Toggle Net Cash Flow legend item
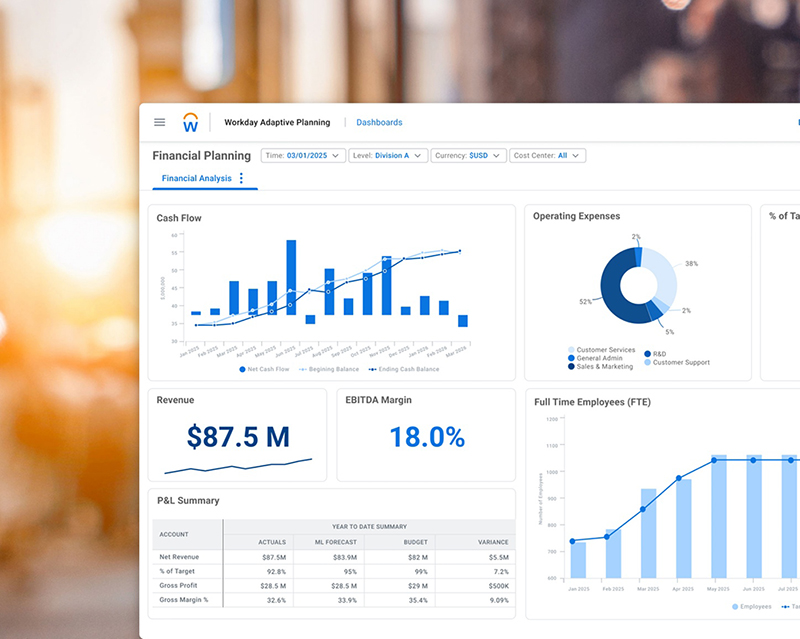Viewport: 800px width, 639px height. point(264,369)
